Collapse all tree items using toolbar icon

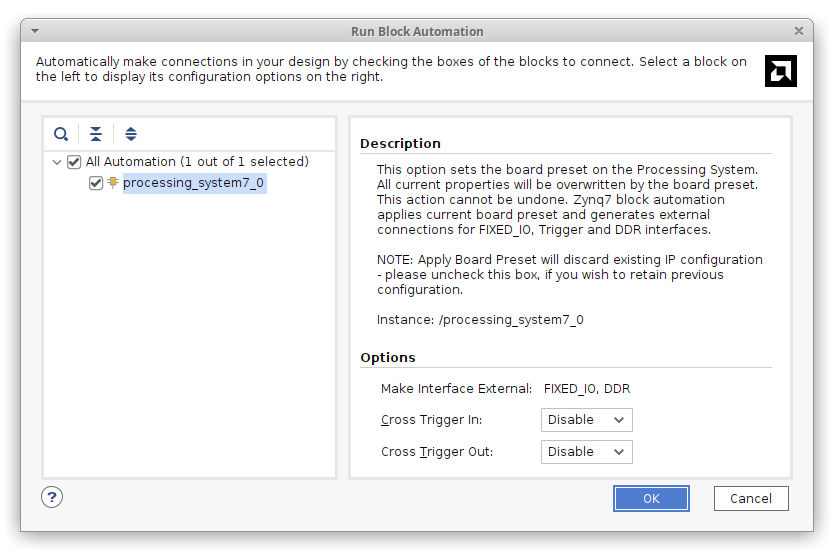(x=96, y=134)
